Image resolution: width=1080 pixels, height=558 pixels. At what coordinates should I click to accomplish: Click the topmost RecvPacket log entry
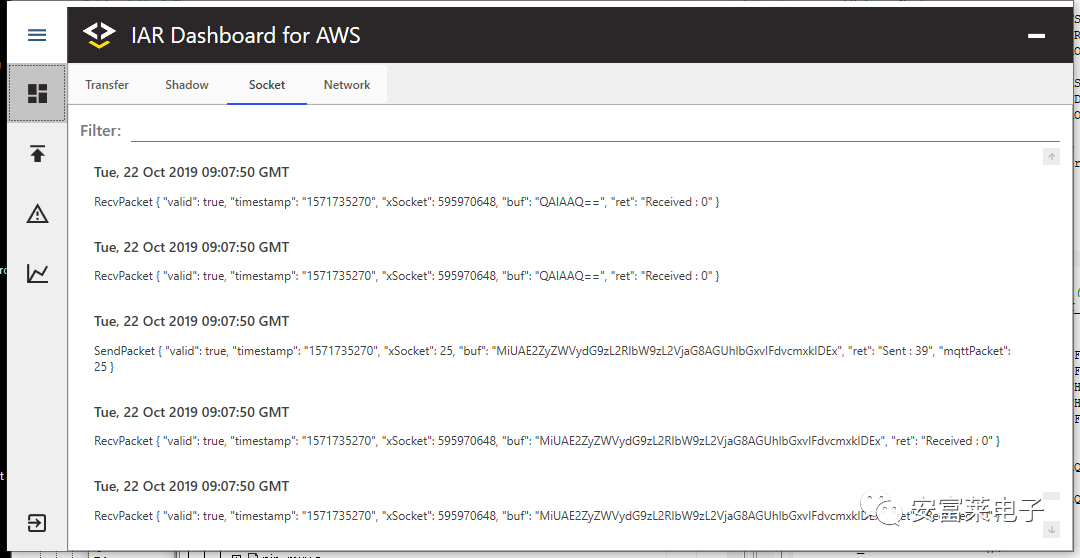tap(406, 202)
